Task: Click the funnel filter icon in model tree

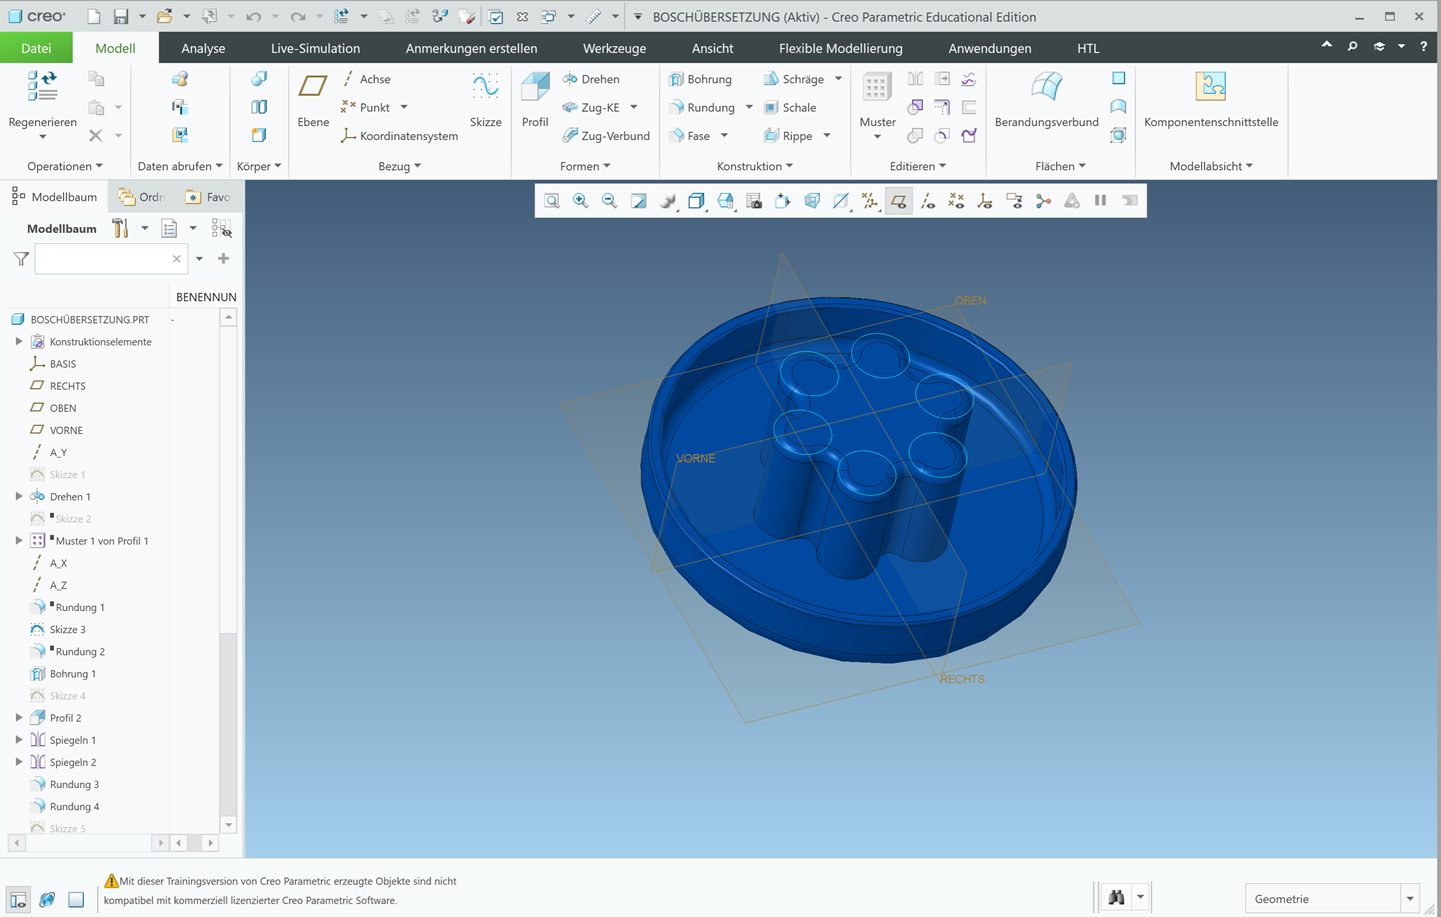Action: pyautogui.click(x=21, y=259)
